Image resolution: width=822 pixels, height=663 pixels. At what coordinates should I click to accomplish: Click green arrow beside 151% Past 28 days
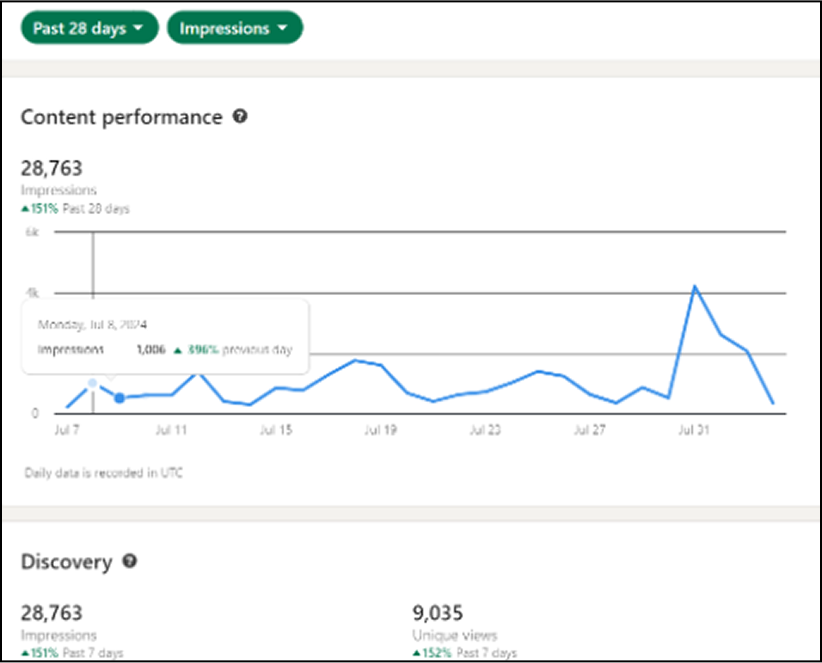[25, 209]
